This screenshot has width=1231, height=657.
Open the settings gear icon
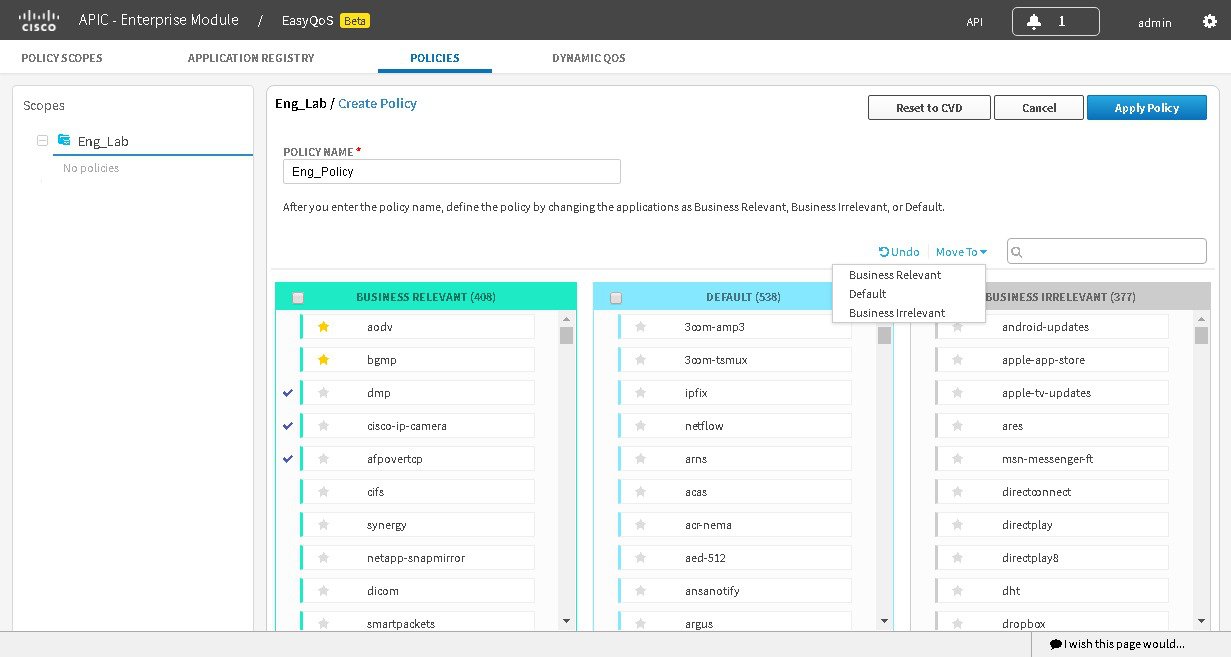coord(1208,20)
